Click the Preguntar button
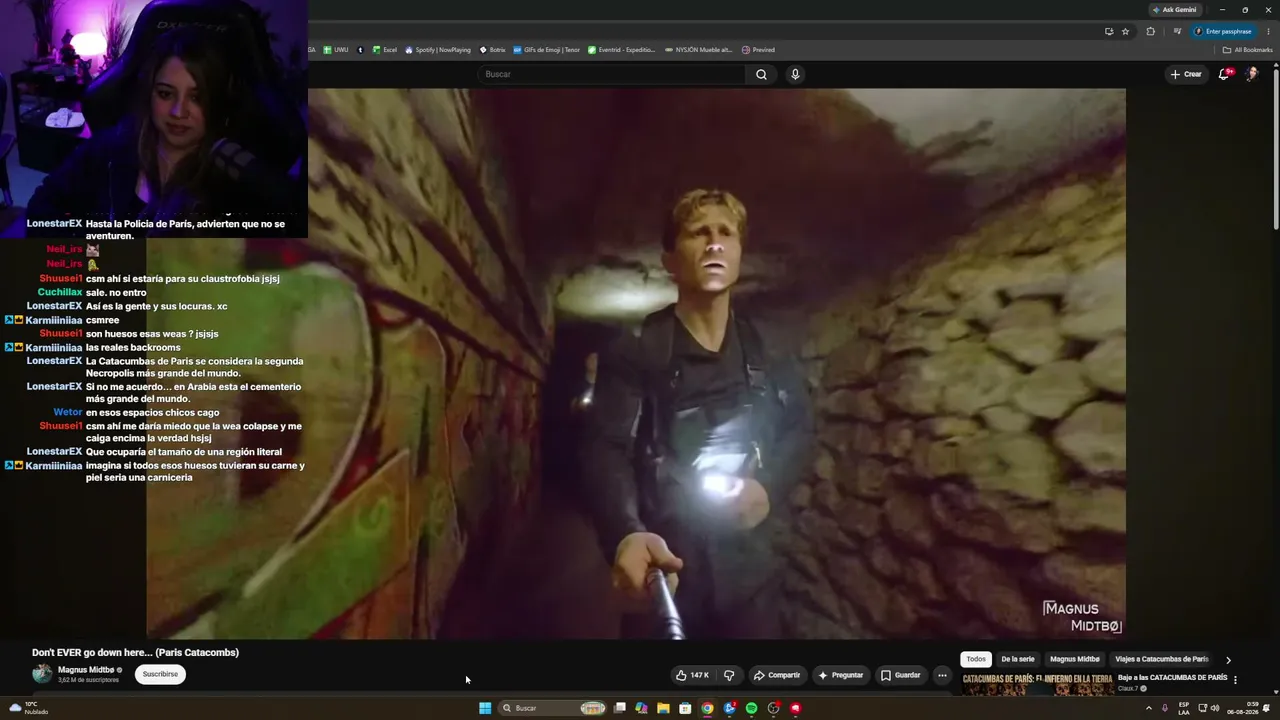 [x=840, y=675]
